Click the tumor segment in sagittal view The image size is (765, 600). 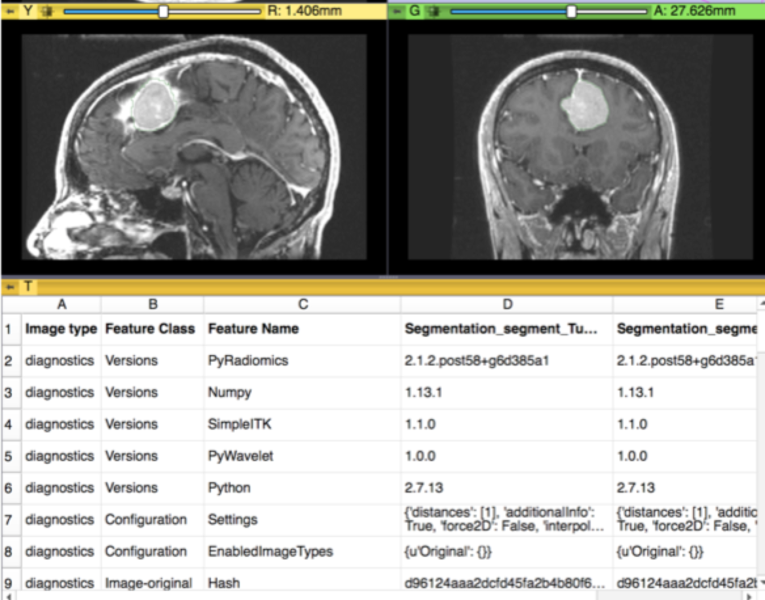coord(154,105)
